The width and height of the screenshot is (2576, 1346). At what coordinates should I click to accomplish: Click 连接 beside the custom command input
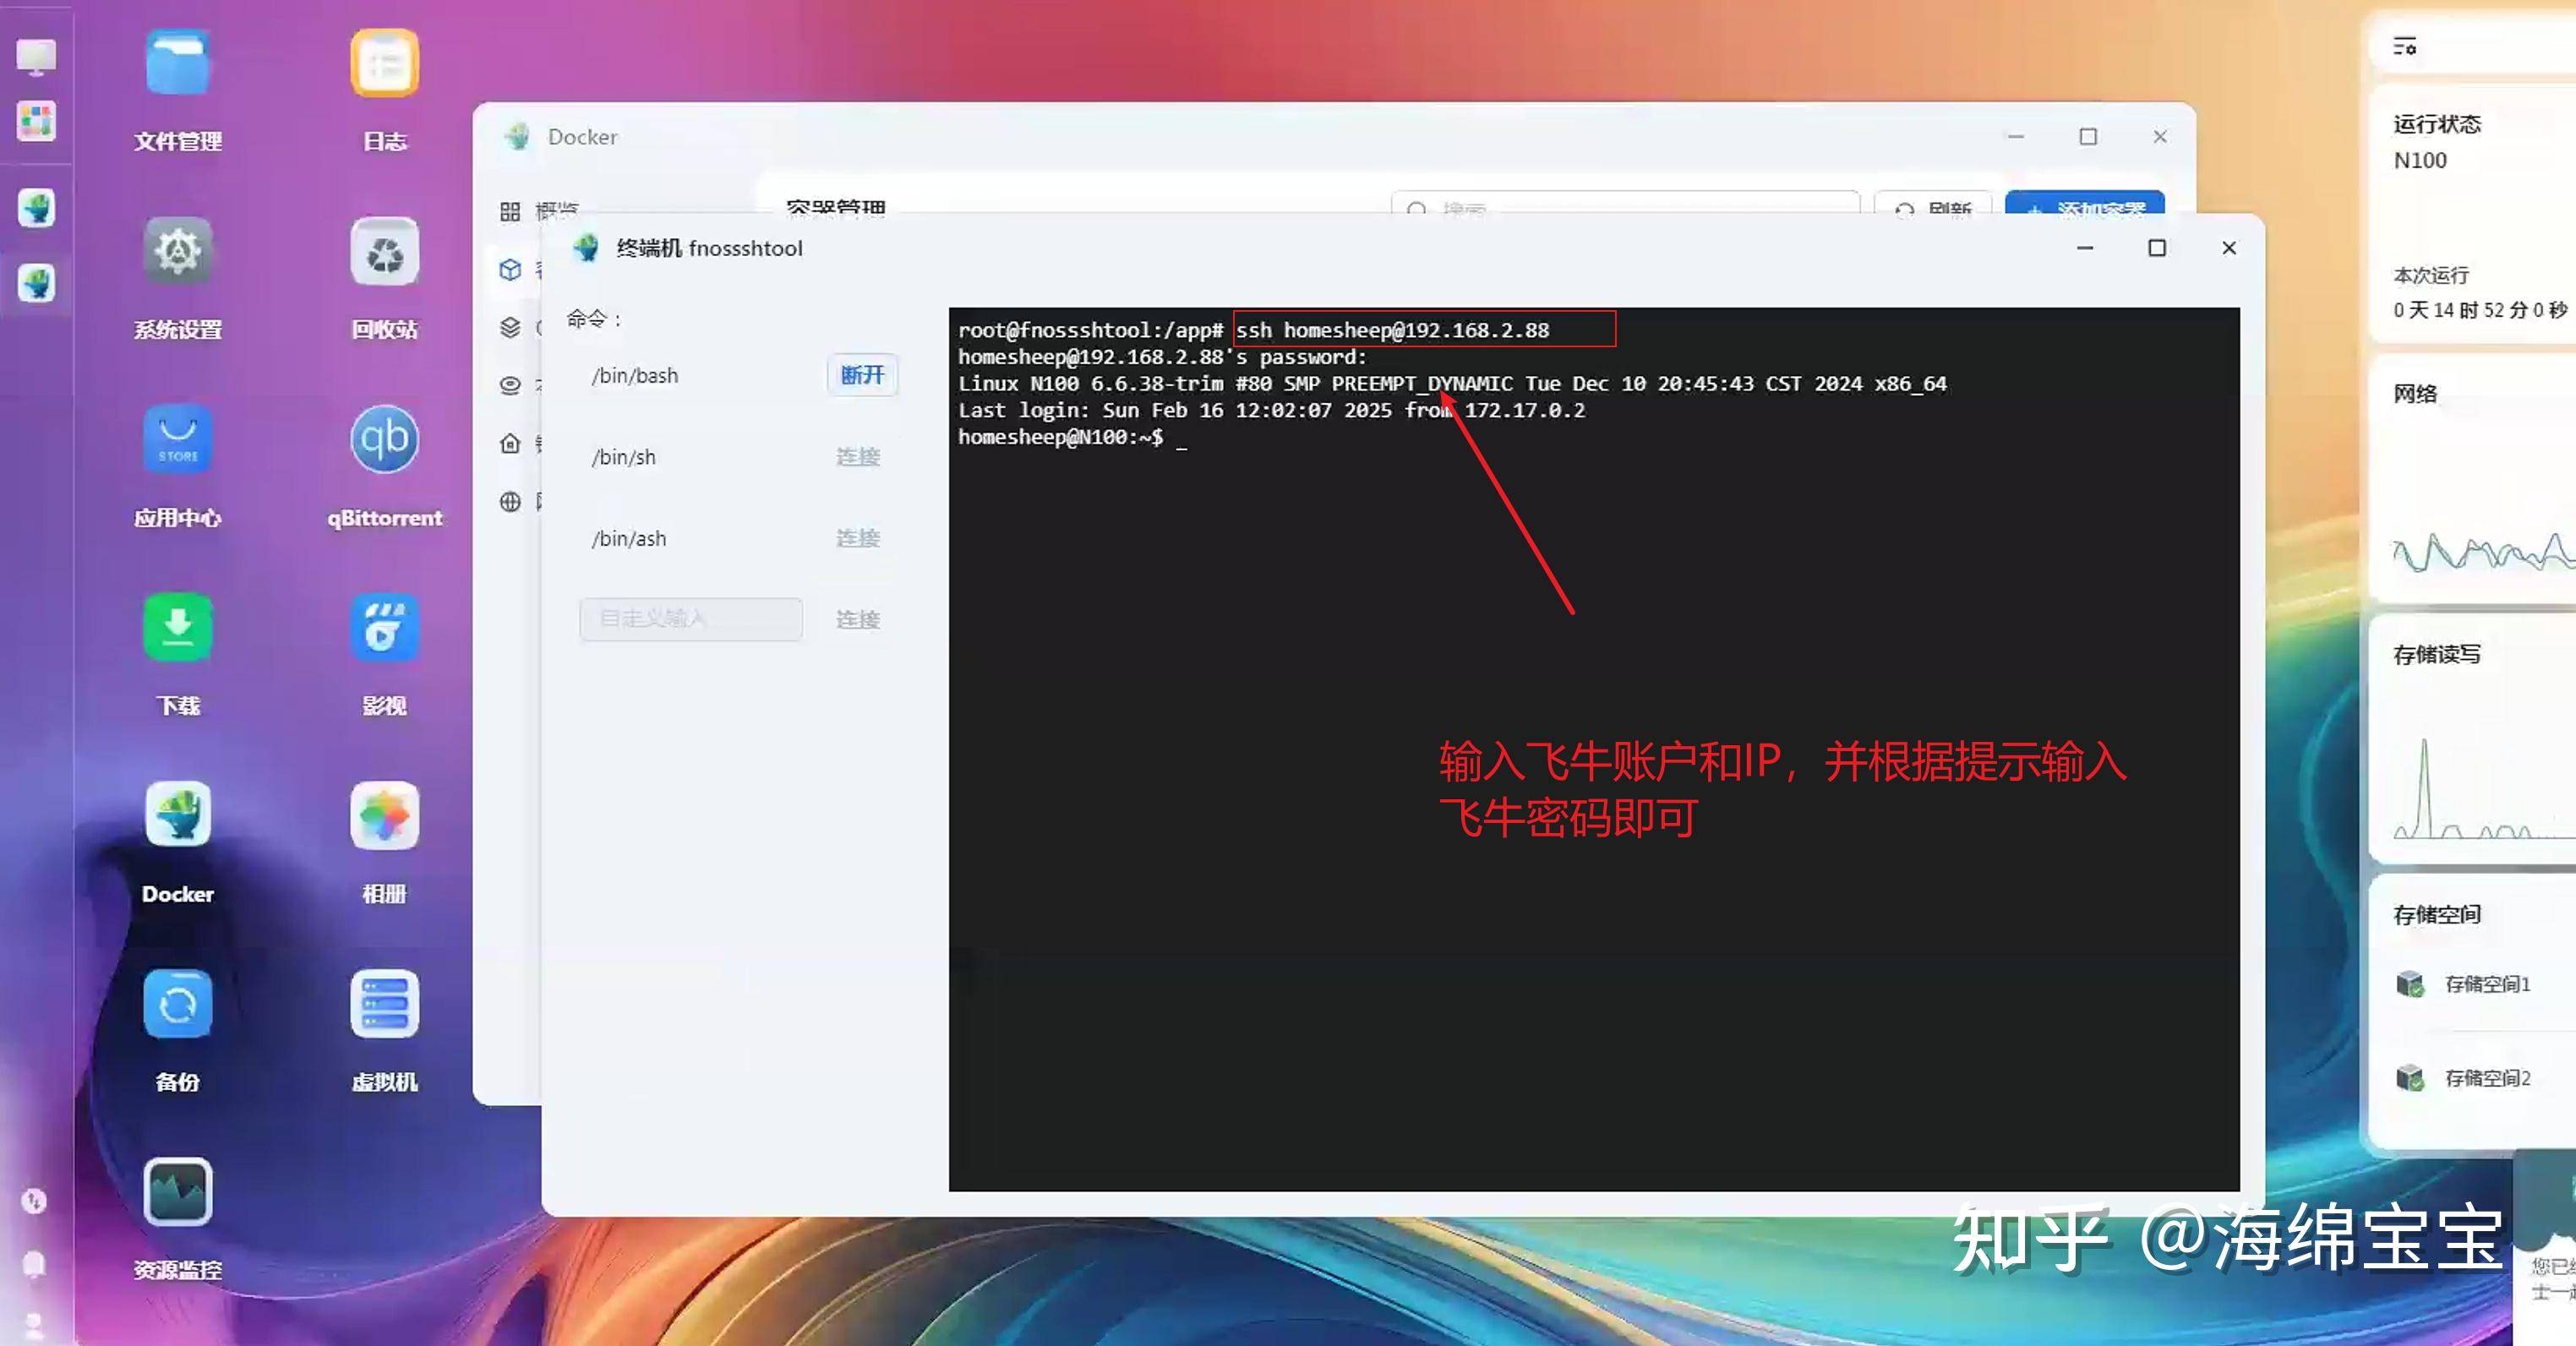(858, 619)
